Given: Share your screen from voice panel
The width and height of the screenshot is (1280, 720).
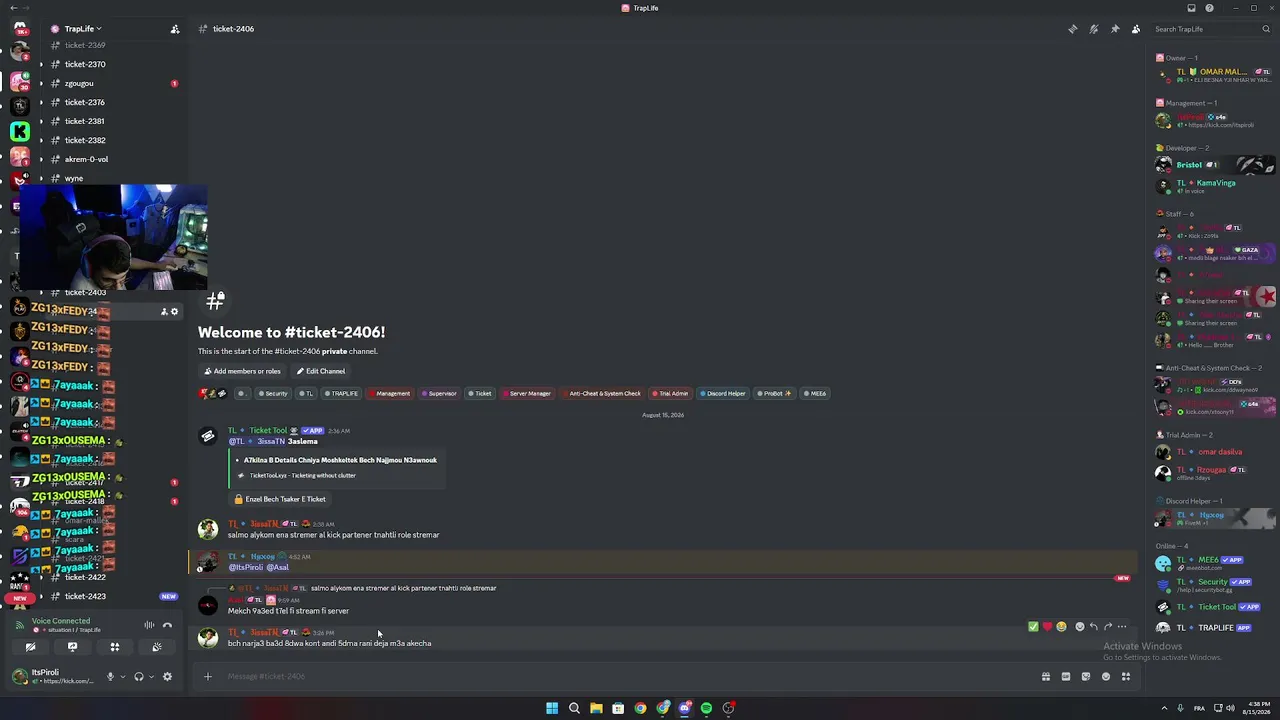Looking at the screenshot, I should (72, 647).
